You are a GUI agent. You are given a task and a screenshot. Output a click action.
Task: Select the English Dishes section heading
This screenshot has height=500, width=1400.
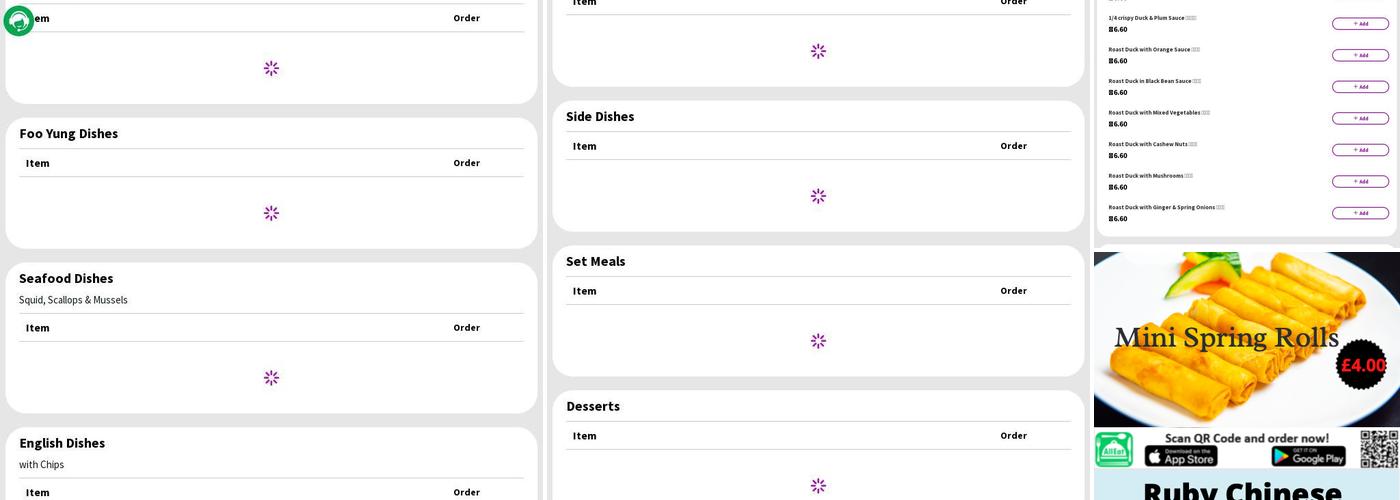pos(62,443)
